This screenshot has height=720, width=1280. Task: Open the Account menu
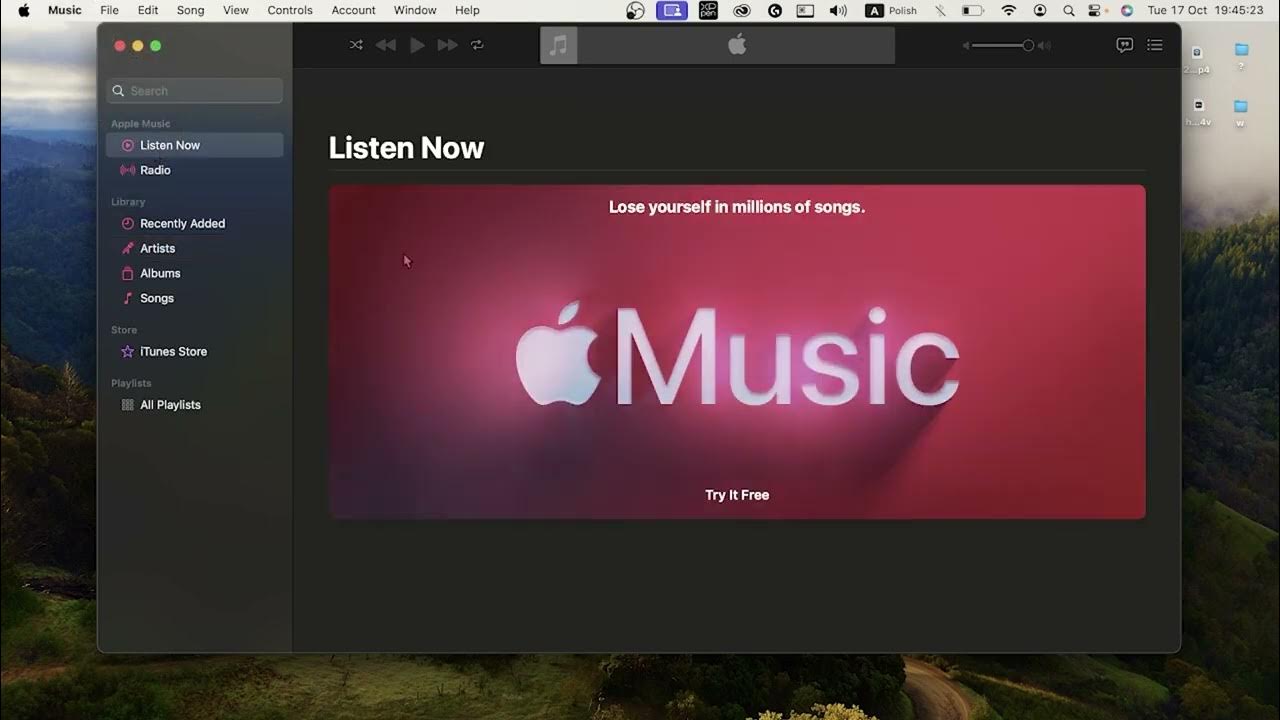353,10
